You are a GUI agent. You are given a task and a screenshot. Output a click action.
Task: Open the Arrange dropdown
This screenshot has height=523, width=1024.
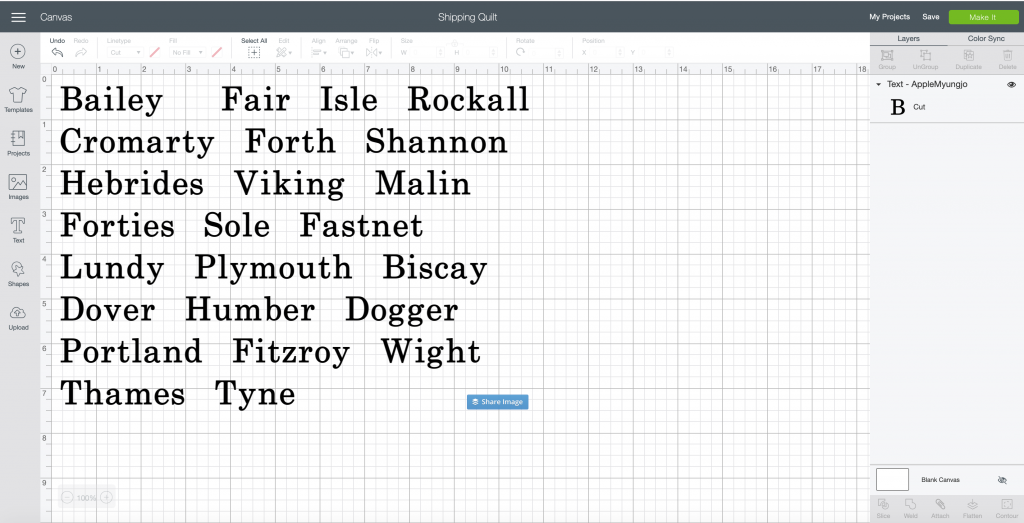click(x=346, y=52)
